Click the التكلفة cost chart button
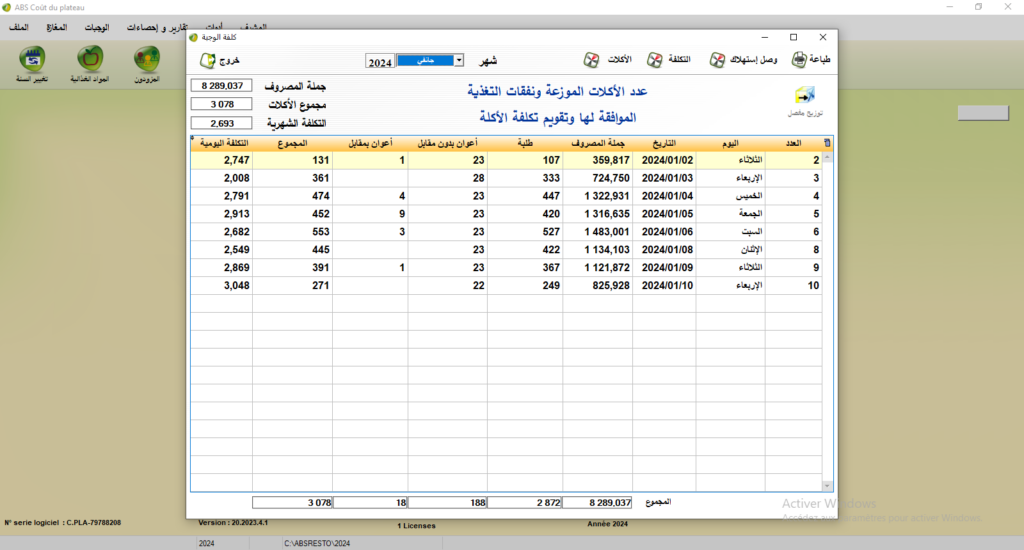Screen dimensions: 1024x550 pyautogui.click(x=669, y=59)
